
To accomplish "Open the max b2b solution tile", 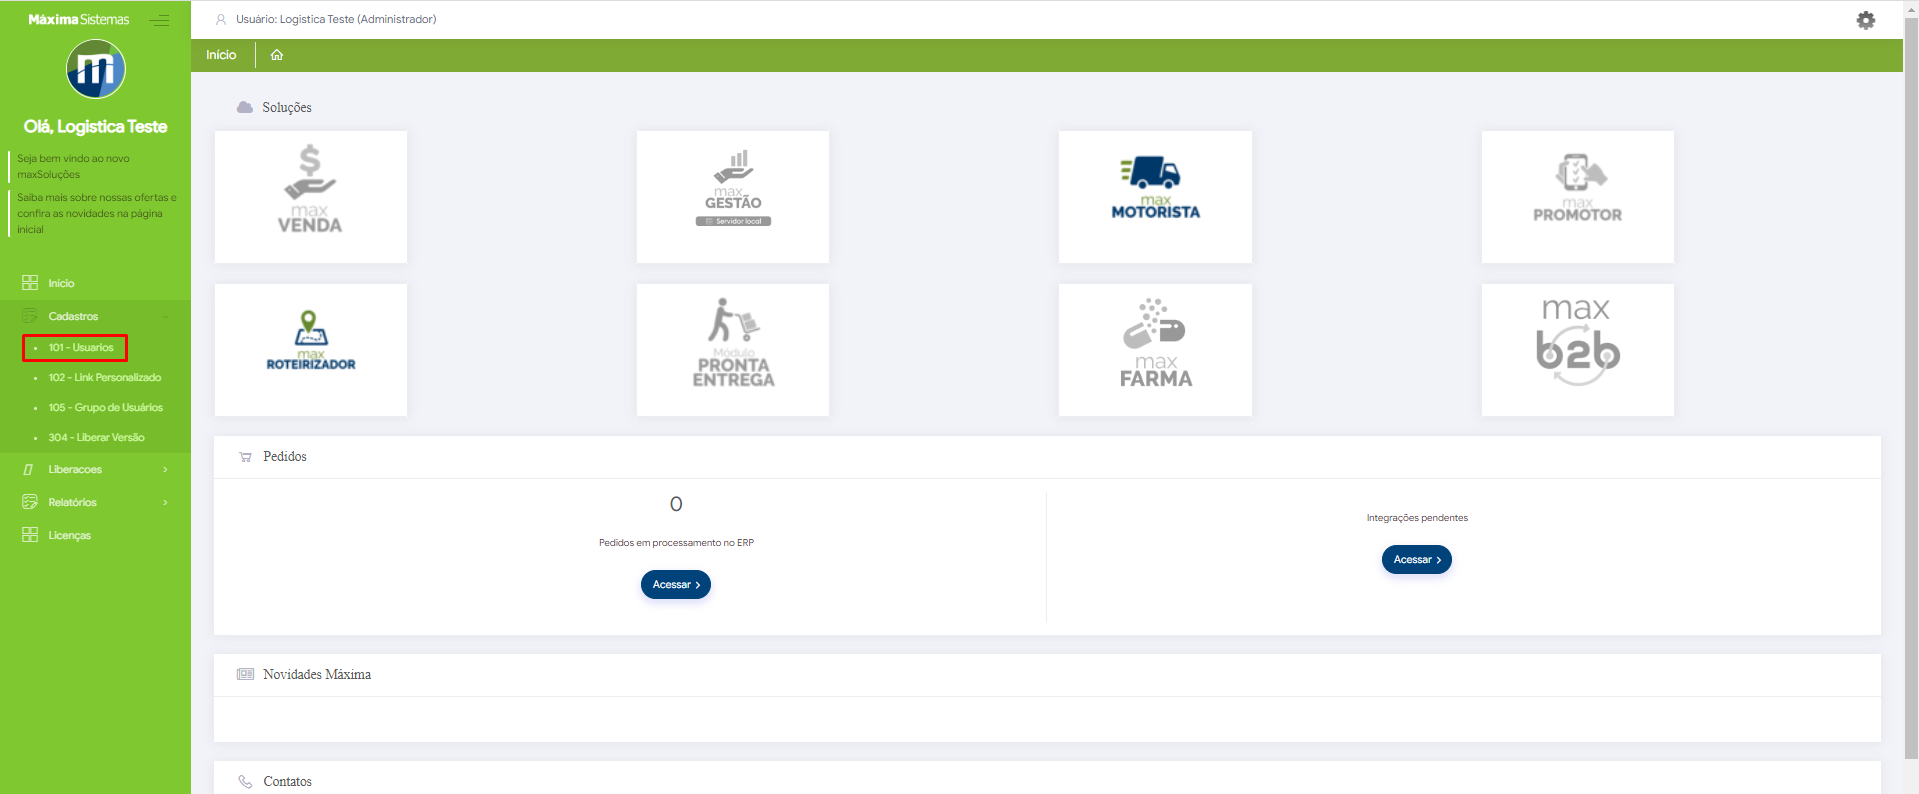I will [x=1578, y=350].
